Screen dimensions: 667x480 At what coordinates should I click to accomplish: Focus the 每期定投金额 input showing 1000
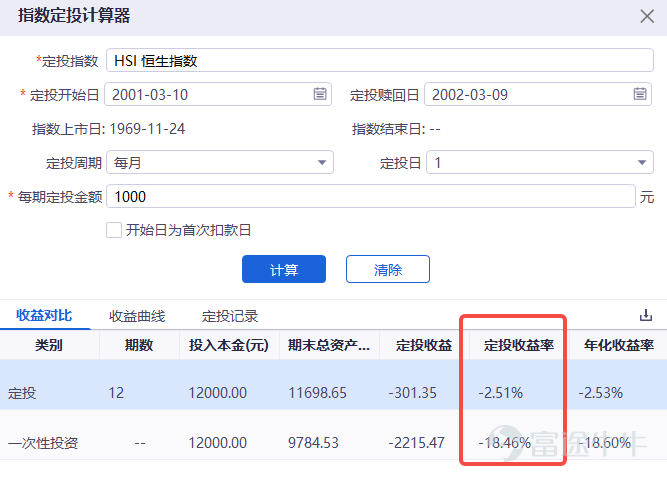371,197
